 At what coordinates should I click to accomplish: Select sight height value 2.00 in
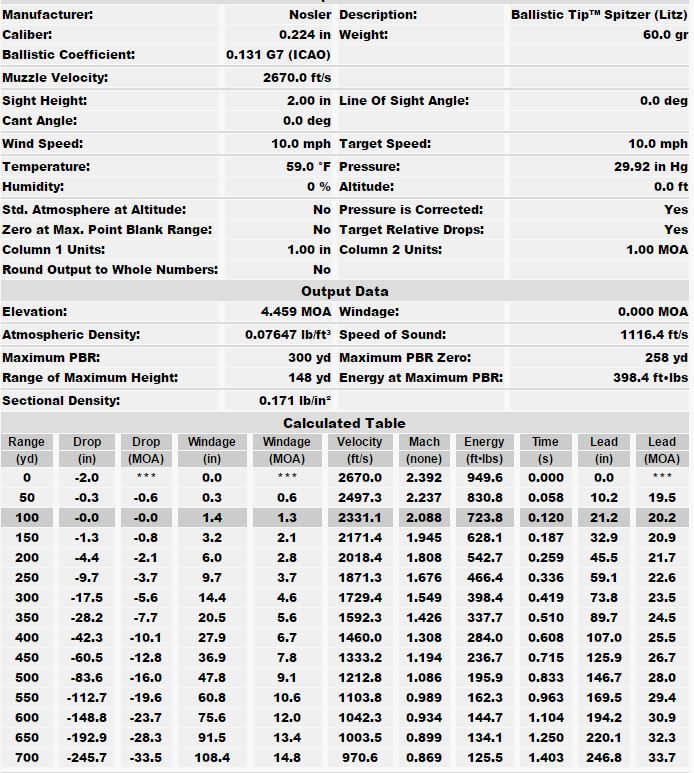[x=309, y=101]
